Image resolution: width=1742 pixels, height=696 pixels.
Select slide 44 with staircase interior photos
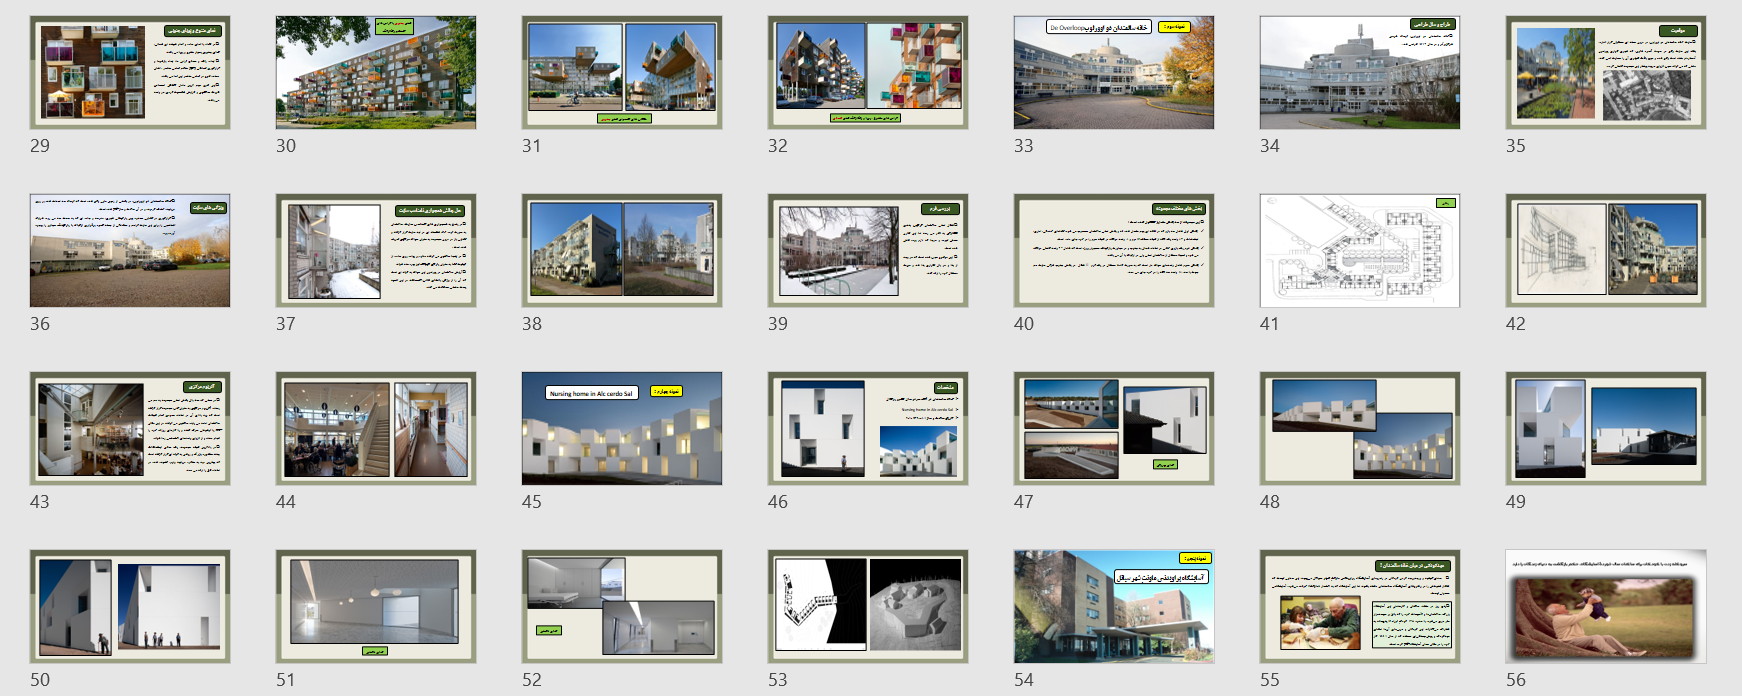point(376,428)
